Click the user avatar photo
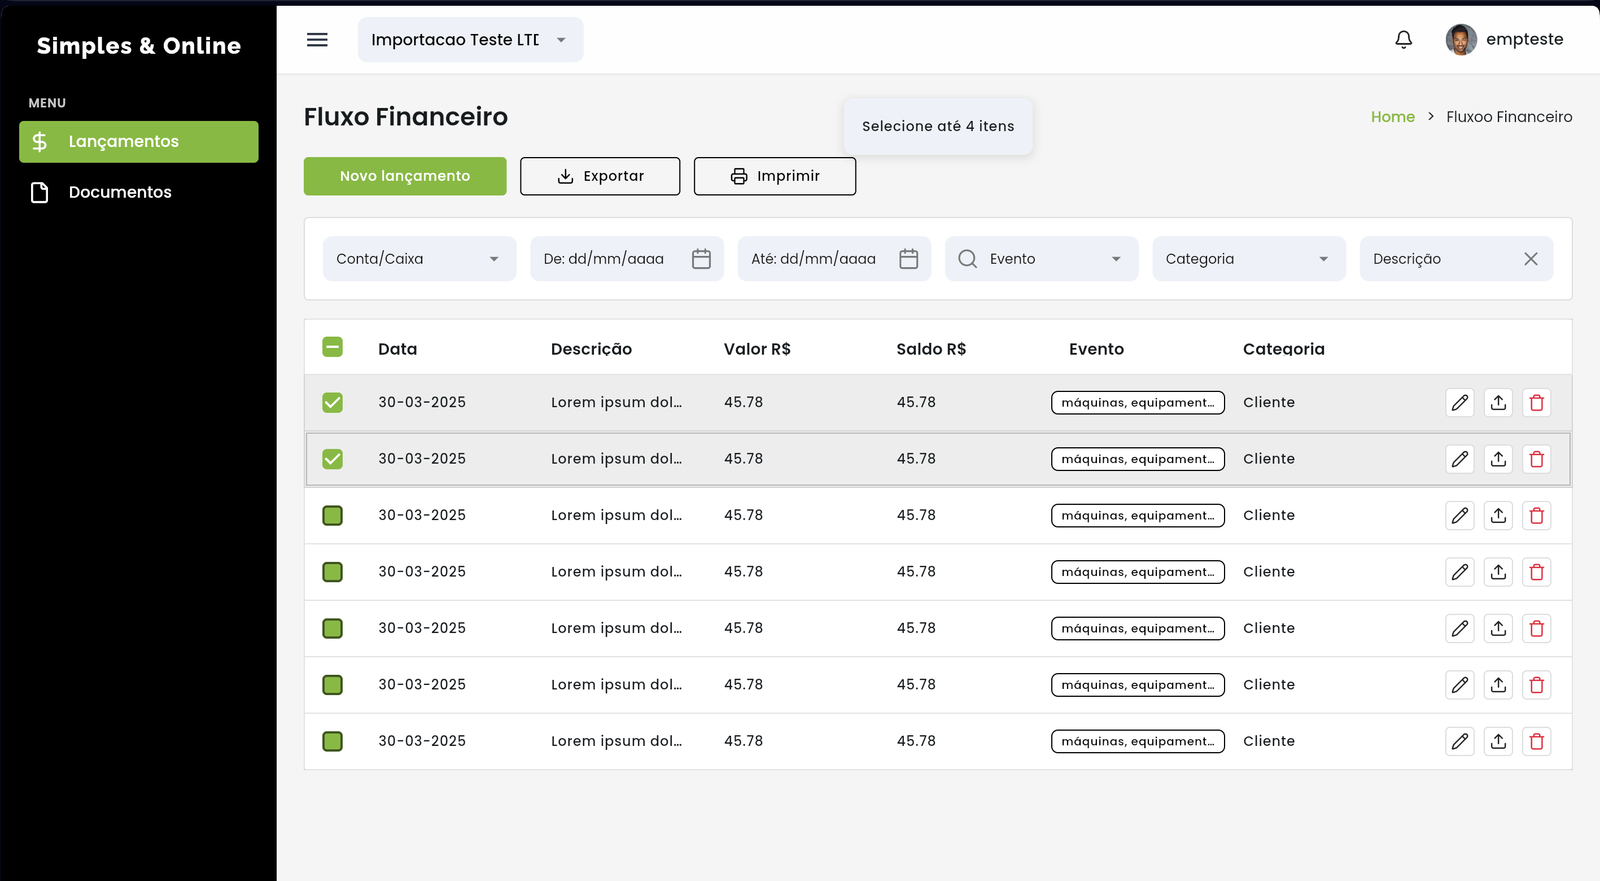This screenshot has width=1600, height=881. [x=1461, y=40]
